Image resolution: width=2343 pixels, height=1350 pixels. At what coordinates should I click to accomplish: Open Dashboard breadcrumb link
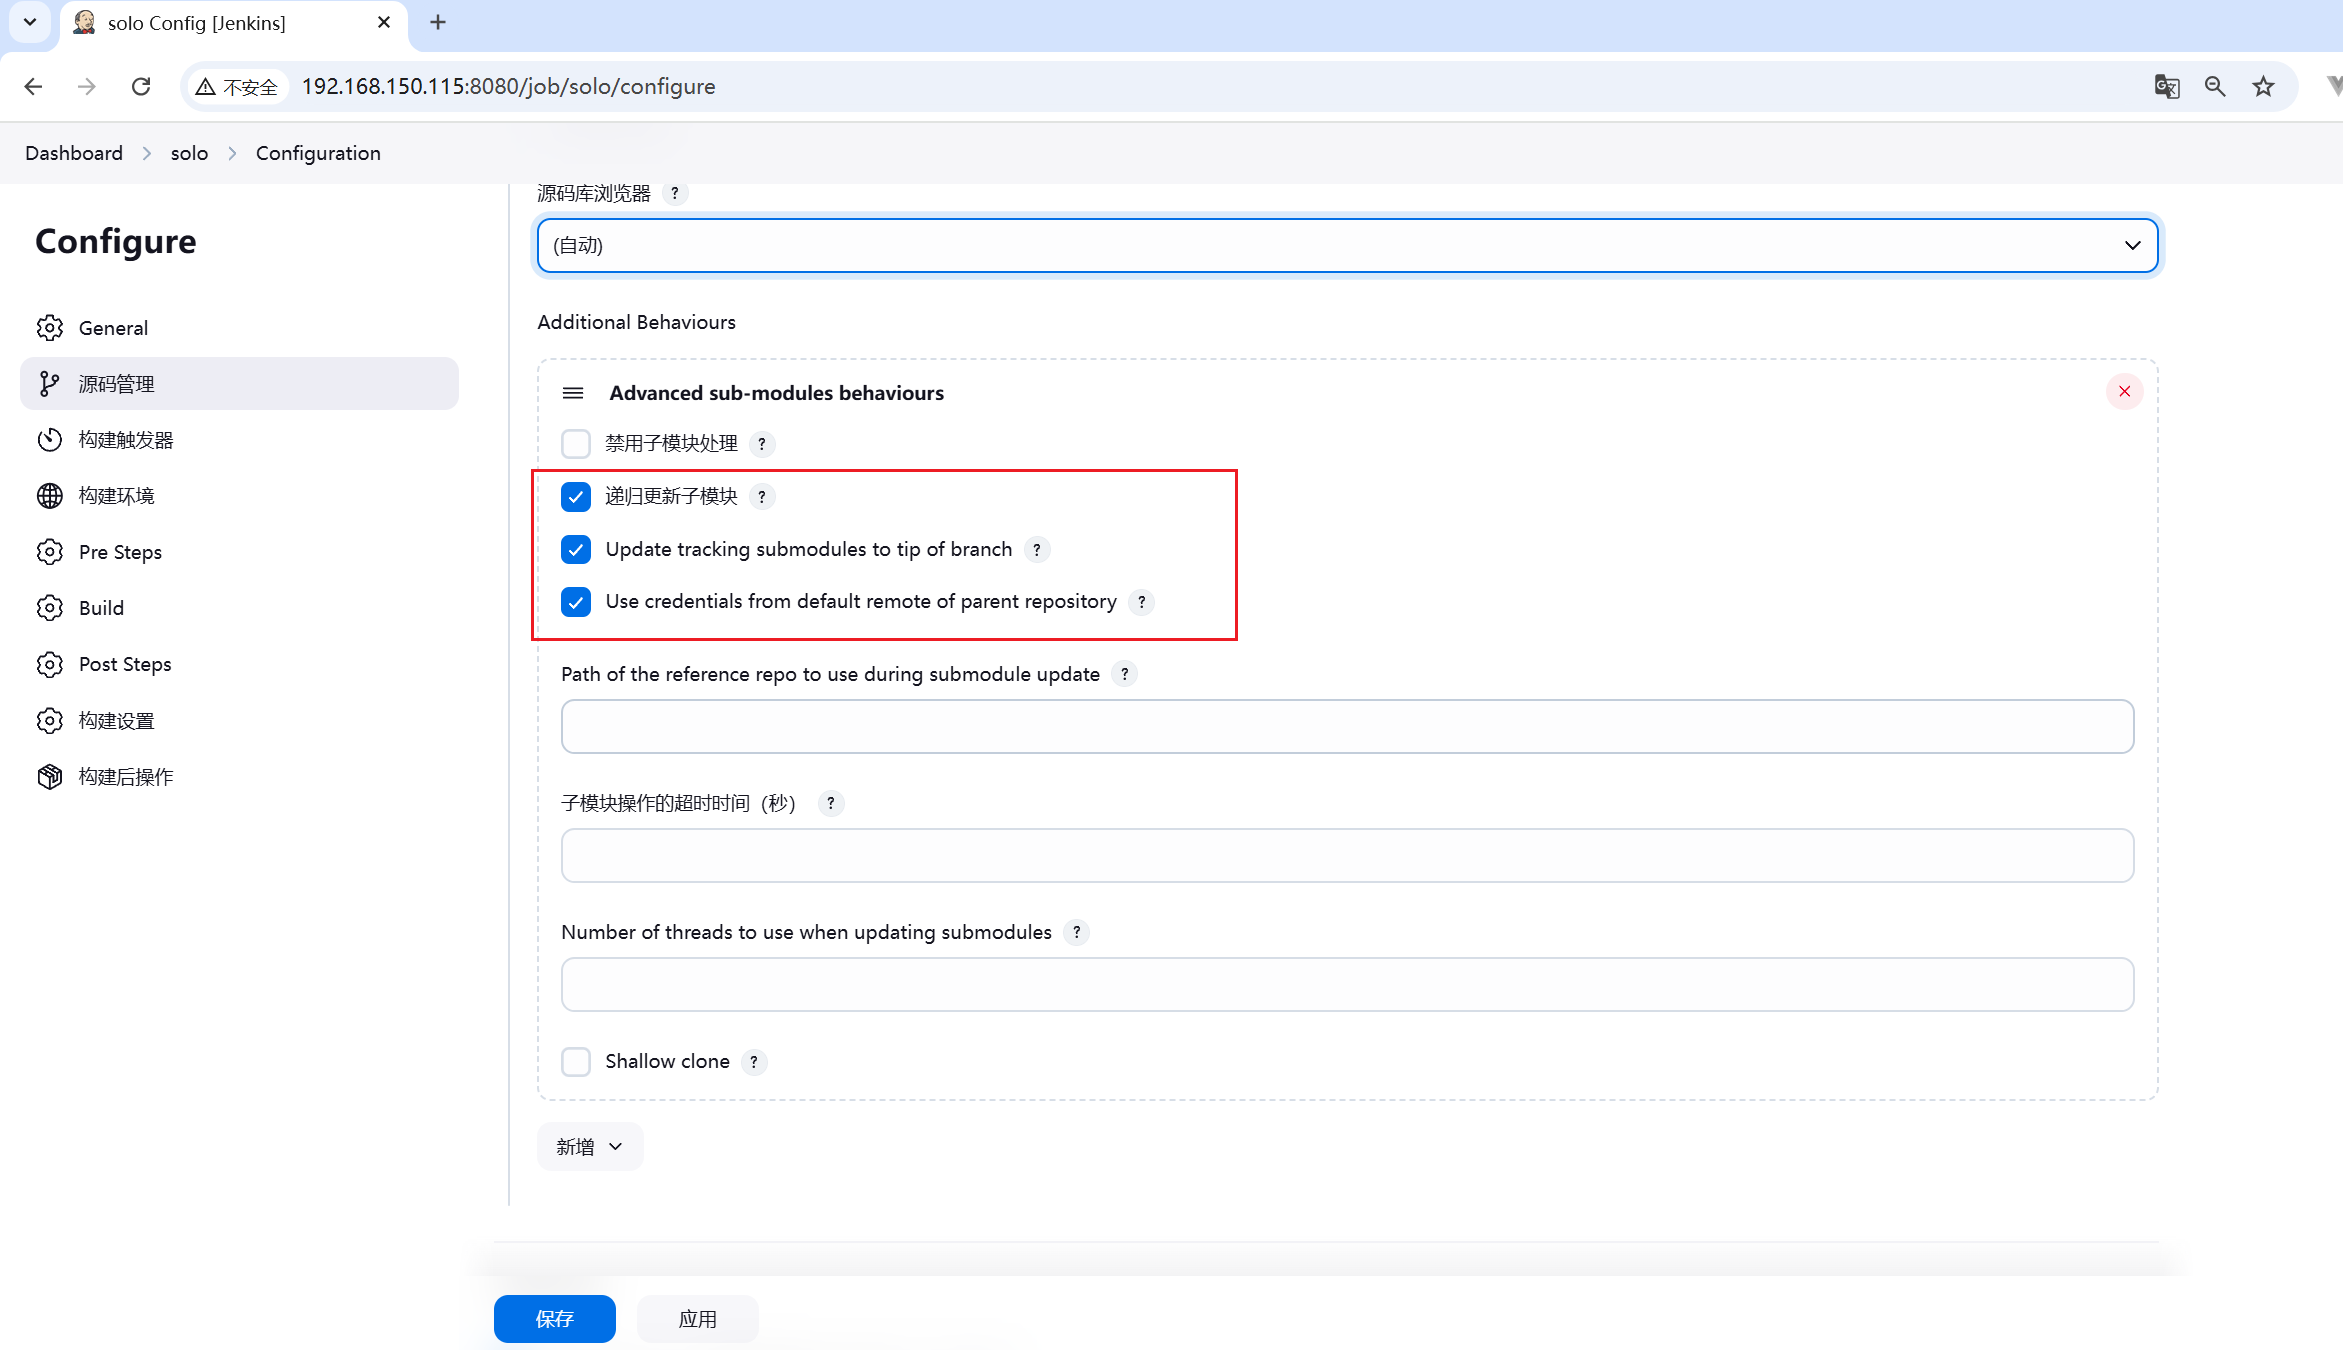pyautogui.click(x=74, y=154)
